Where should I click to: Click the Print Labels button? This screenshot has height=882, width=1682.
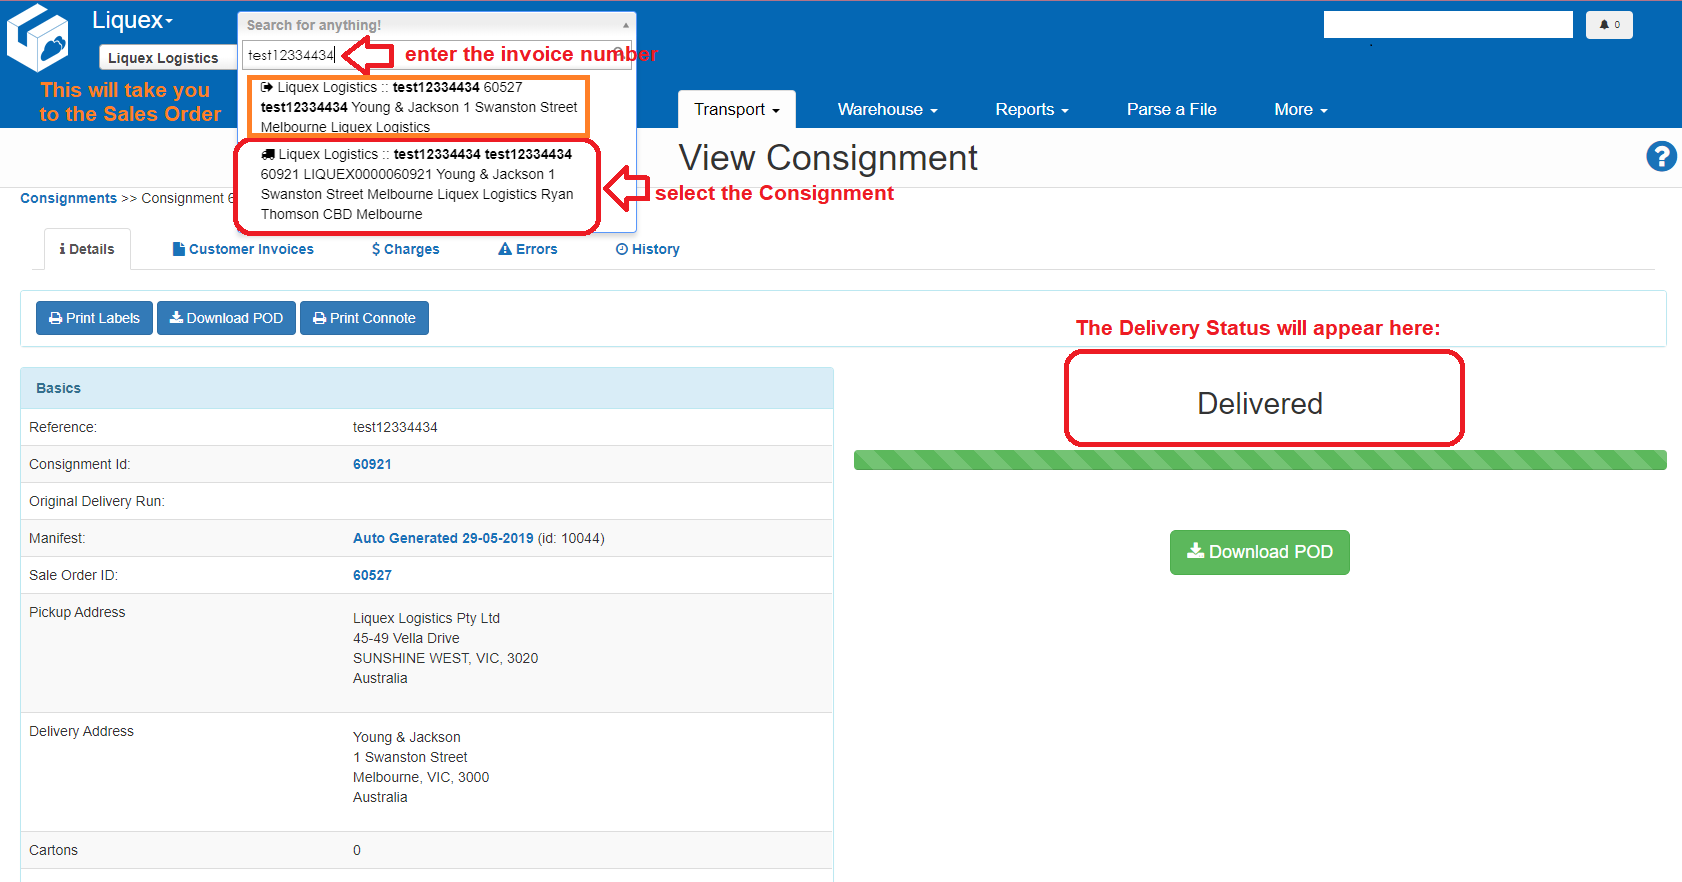coord(94,318)
